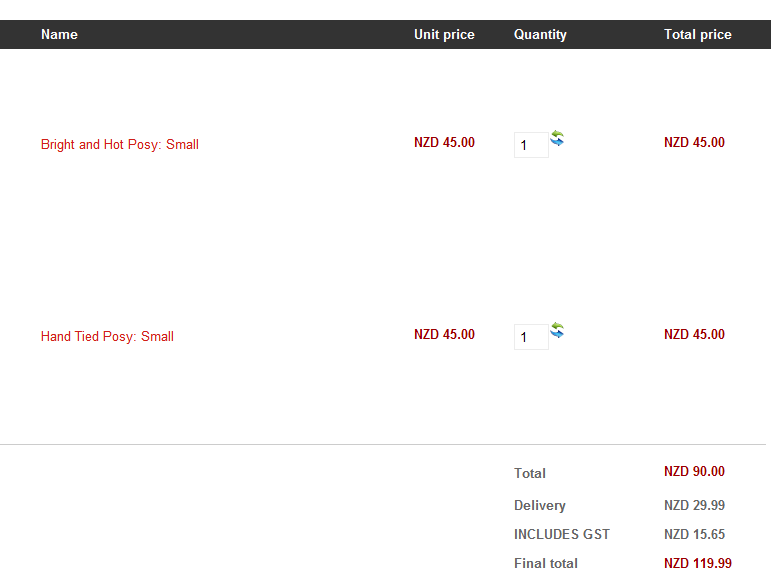Click the NZD 90.00 subtotal amount
Image resolution: width=779 pixels, height=581 pixels.
coord(694,471)
